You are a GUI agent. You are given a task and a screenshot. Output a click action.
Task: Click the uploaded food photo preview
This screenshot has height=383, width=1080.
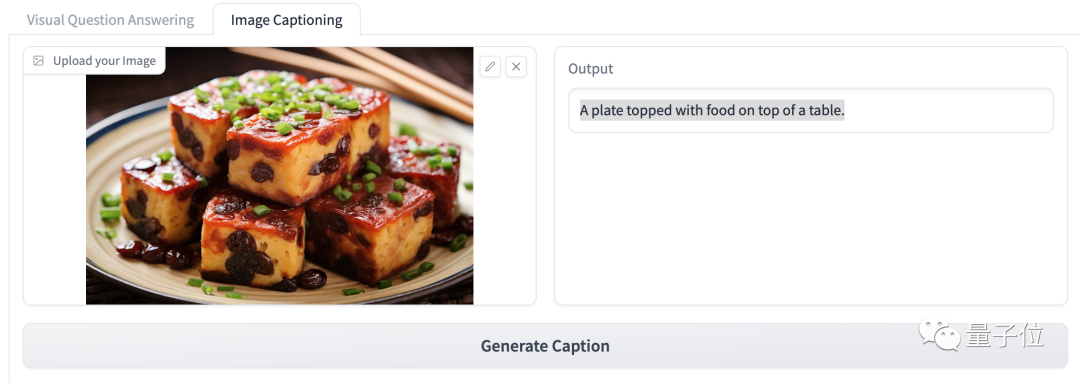tap(280, 176)
